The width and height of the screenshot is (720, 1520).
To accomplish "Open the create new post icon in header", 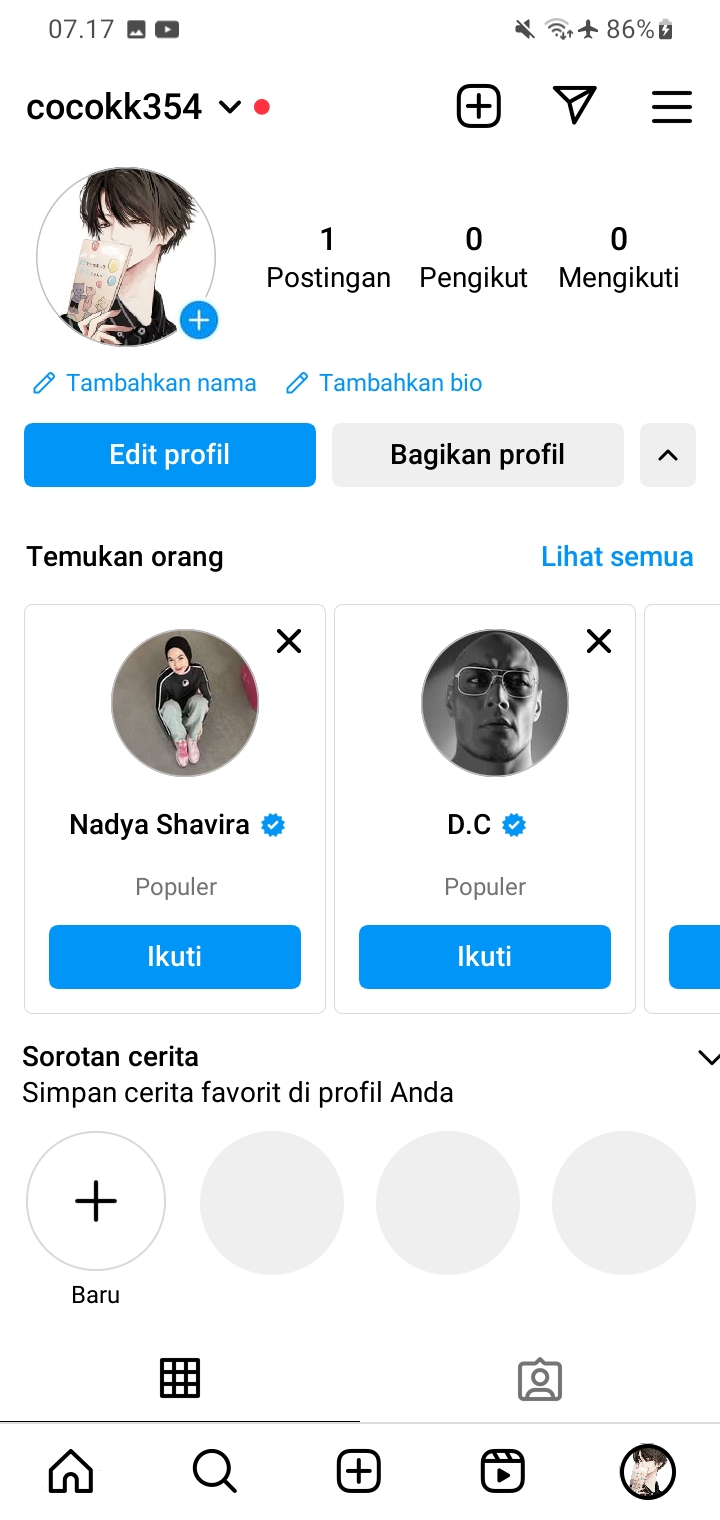I will pos(478,106).
